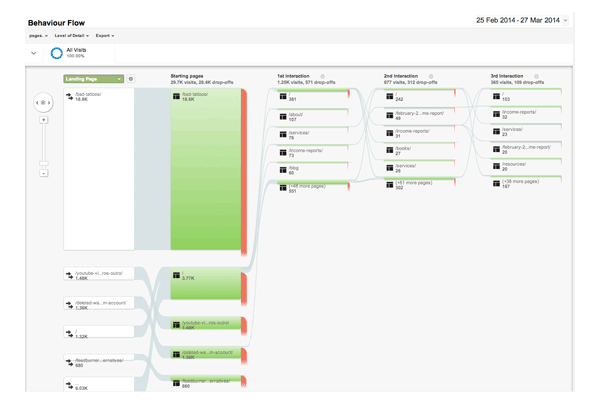Click the settings icon beside 2nd Interaction
Image resolution: width=600 pixels, height=405 pixels.
coord(431,76)
